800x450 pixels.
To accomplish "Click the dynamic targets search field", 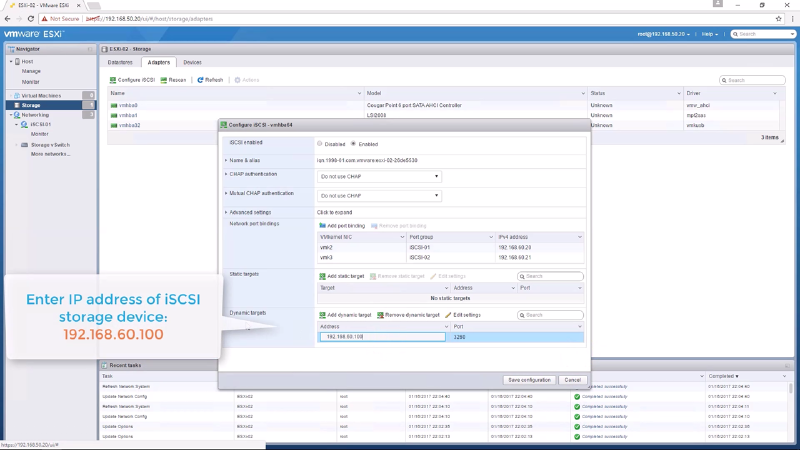I will (550, 315).
